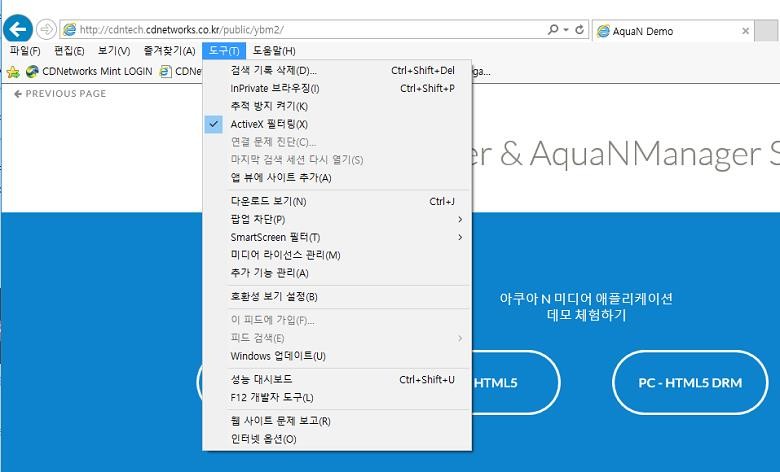Viewport: 780px width, 472px height.
Task: Open the 편집(E) menu
Action: [x=69, y=51]
